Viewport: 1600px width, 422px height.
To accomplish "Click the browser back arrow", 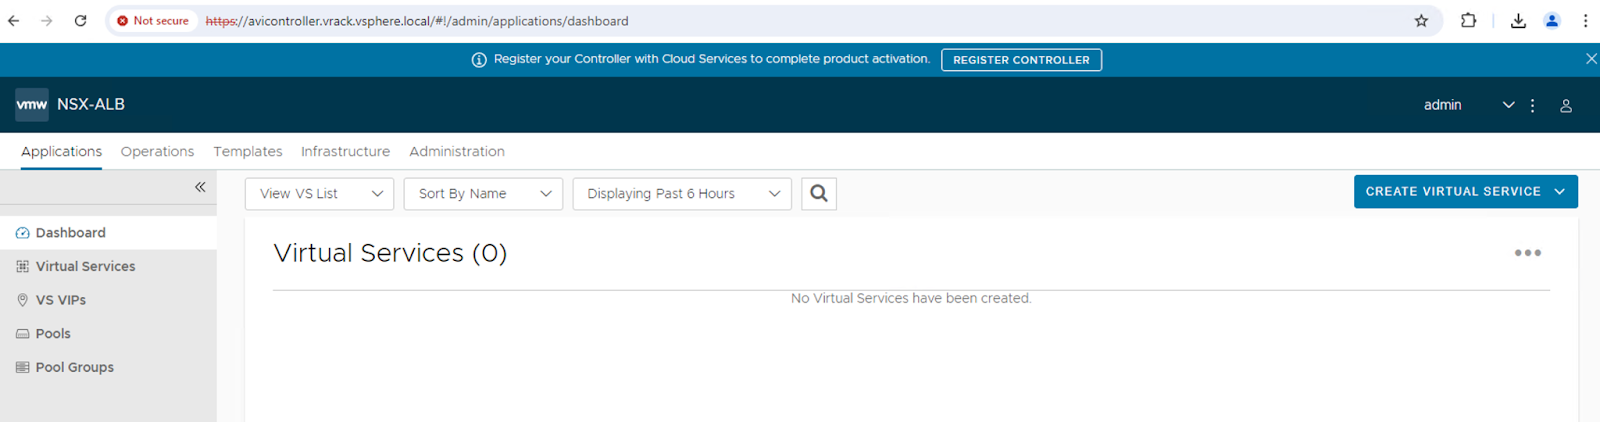I will click(14, 20).
